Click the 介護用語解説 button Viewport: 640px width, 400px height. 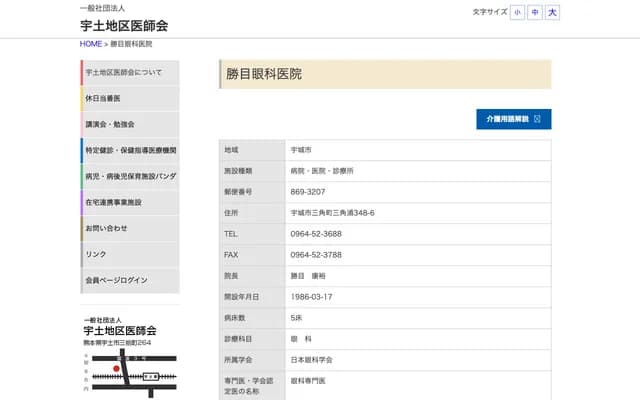513,119
